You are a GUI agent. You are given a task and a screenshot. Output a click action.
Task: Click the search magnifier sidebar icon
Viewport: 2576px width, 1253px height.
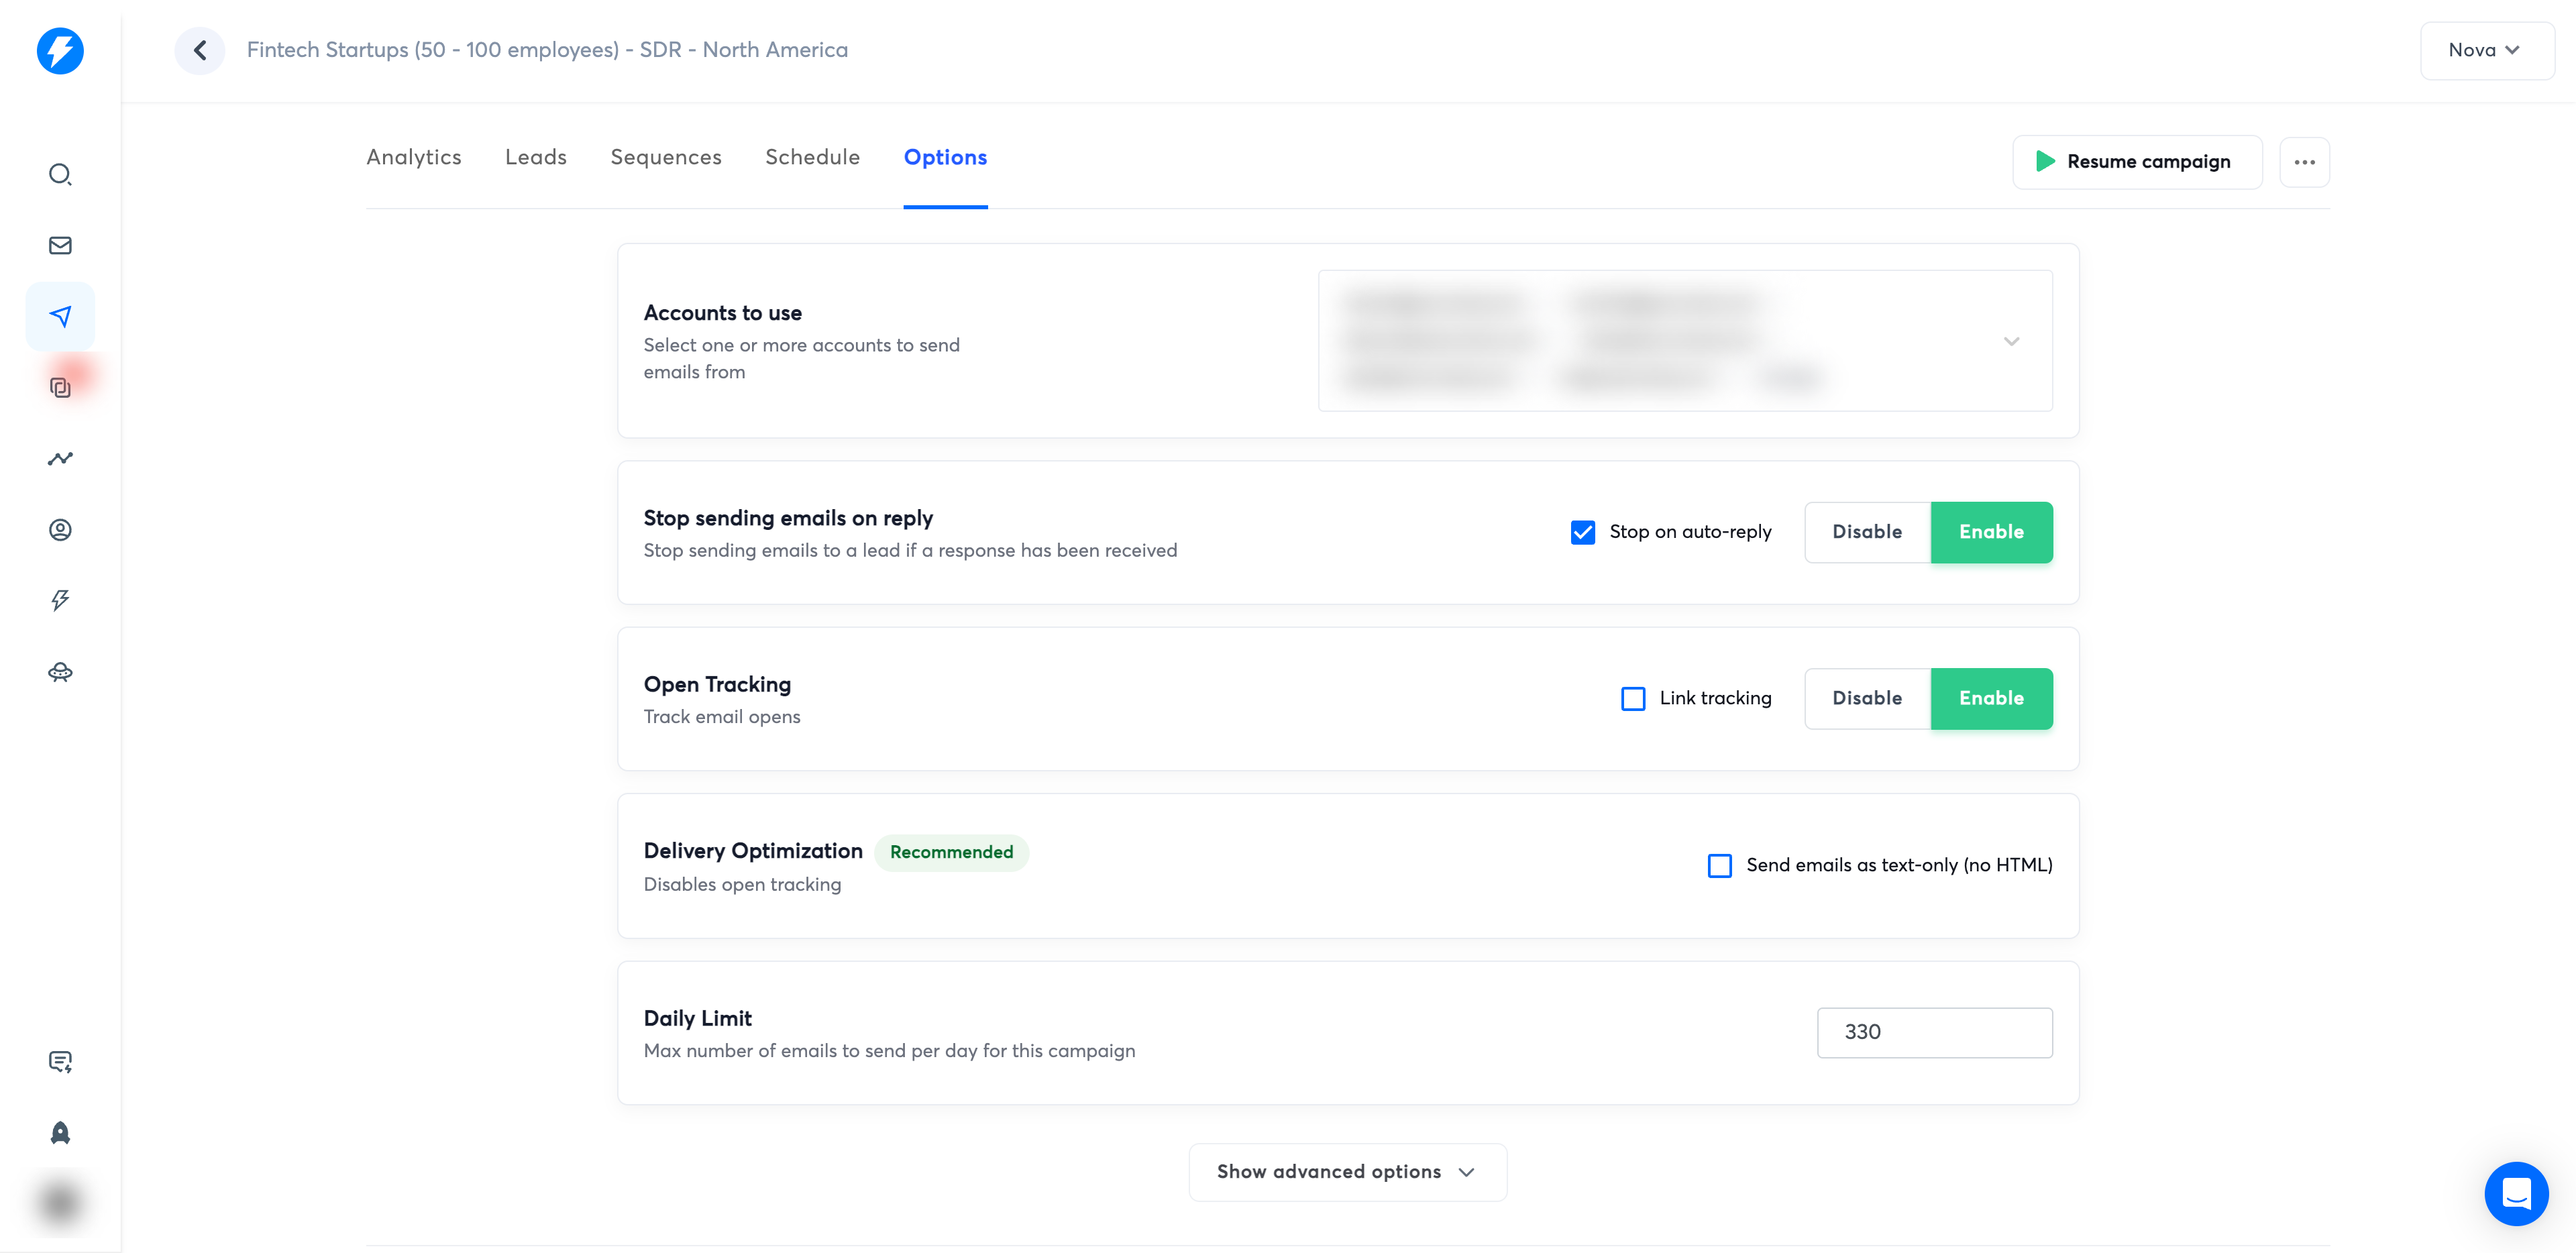[x=60, y=174]
